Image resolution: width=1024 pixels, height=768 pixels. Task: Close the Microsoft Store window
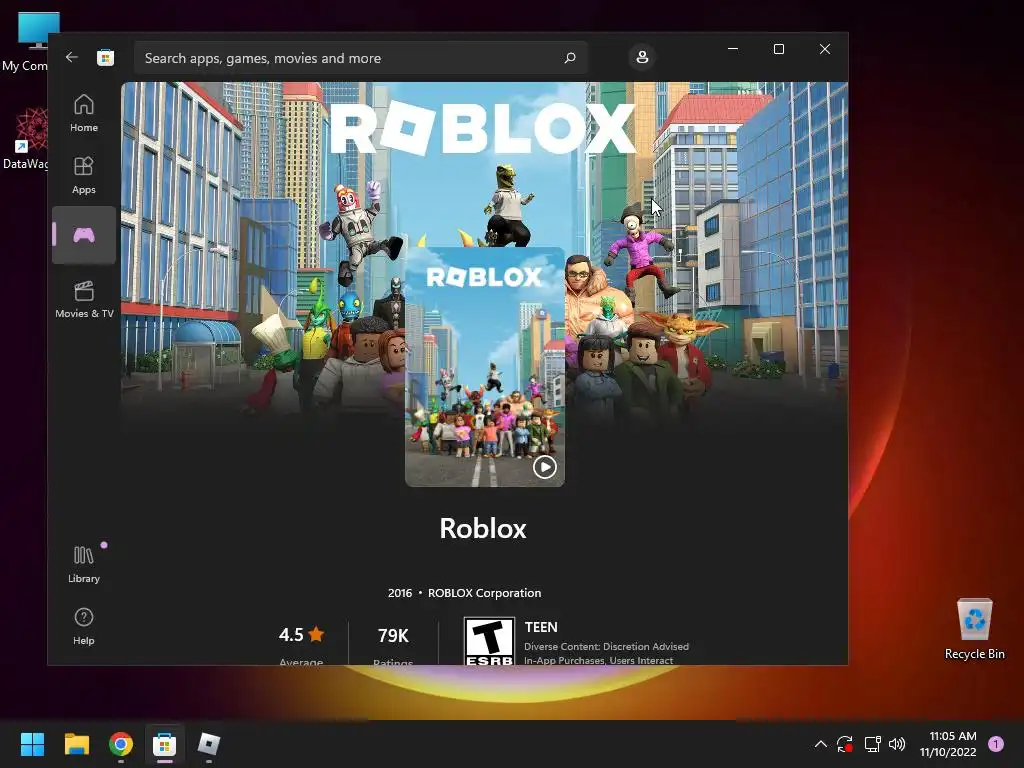coord(825,49)
